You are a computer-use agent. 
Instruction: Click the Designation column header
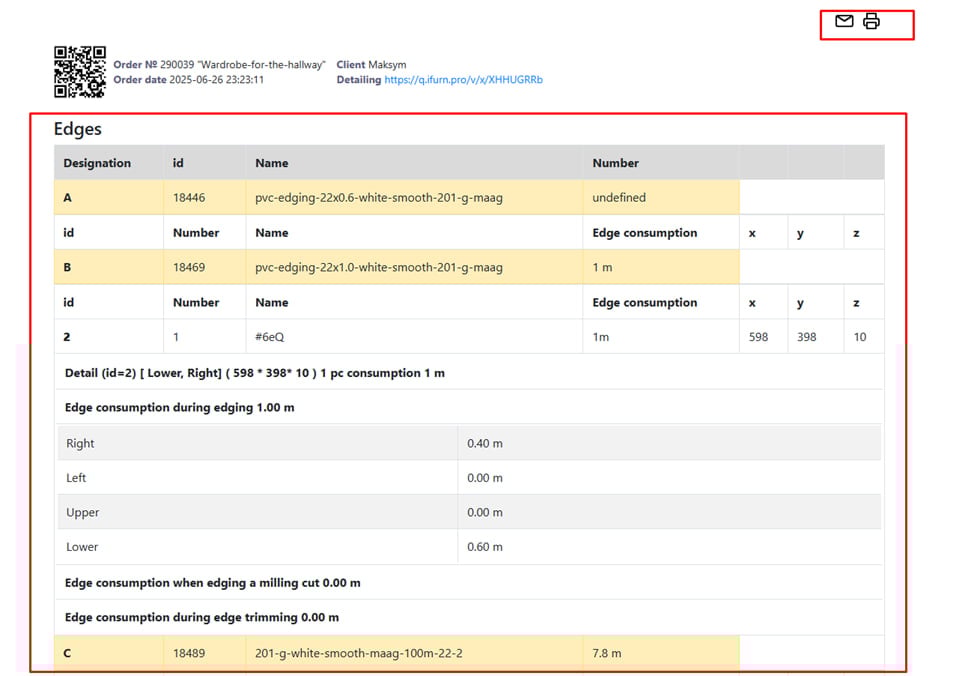pos(97,163)
